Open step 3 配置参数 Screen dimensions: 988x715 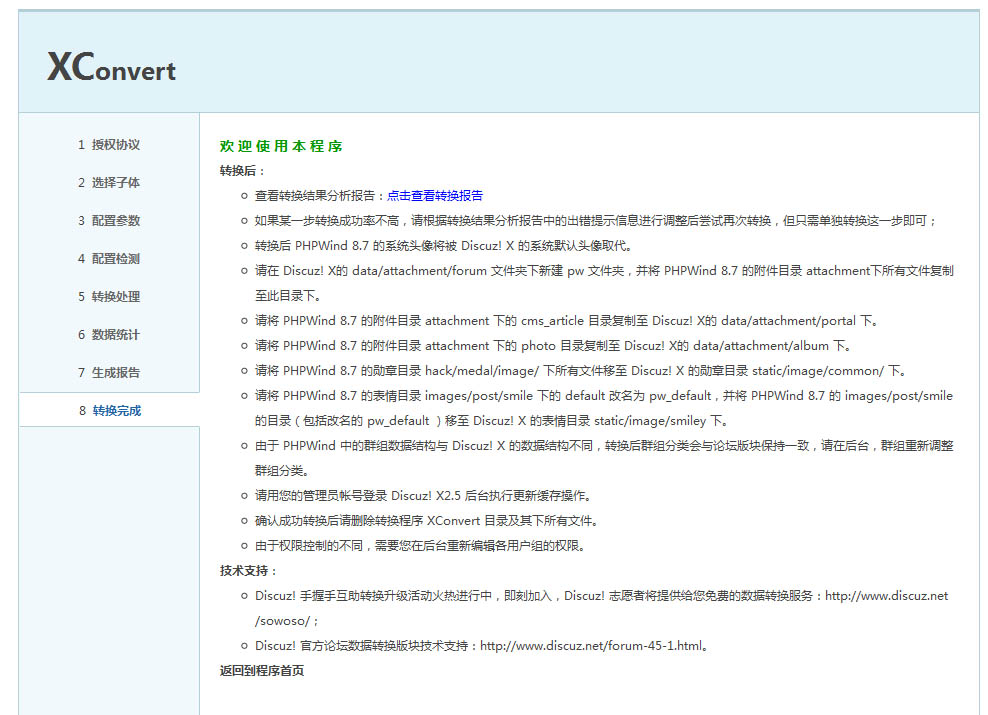pos(109,221)
